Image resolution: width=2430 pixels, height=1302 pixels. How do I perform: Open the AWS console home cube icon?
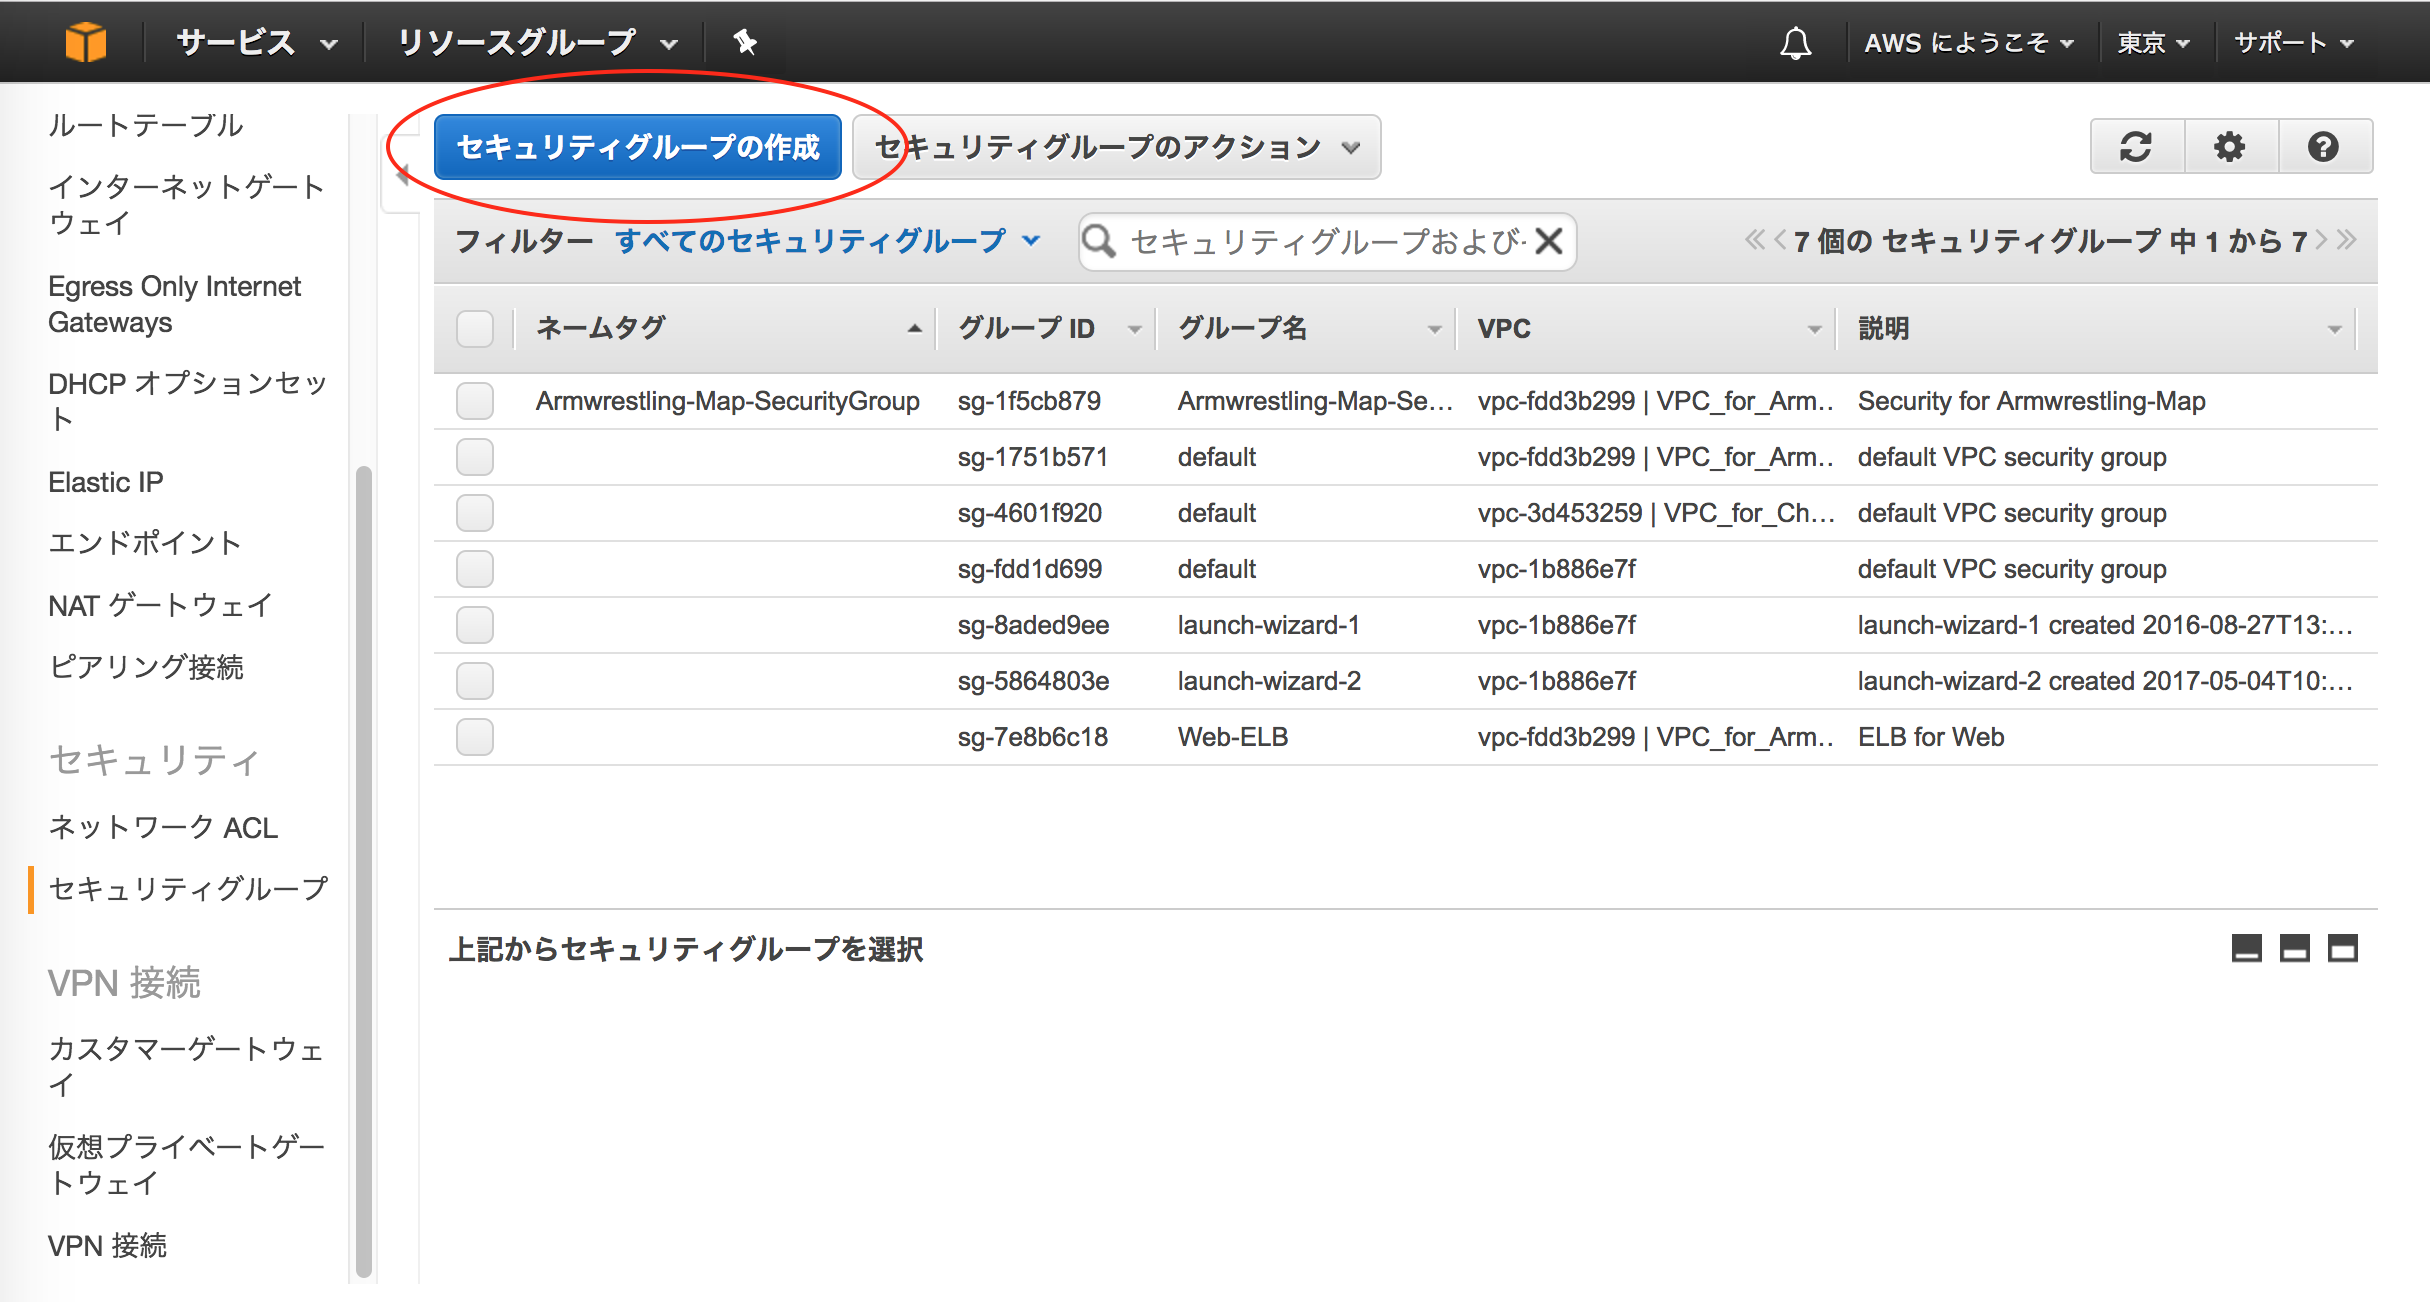pyautogui.click(x=86, y=42)
